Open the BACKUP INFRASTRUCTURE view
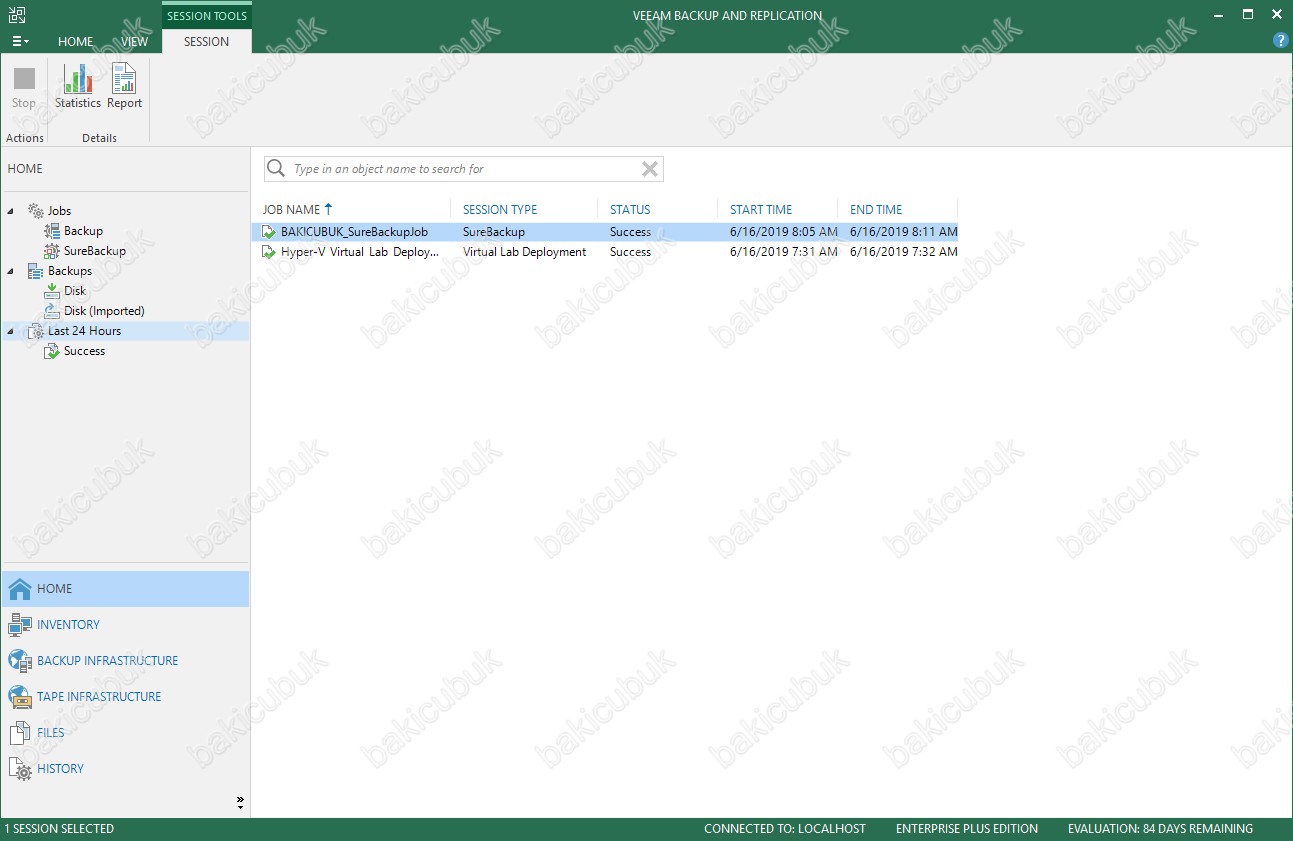The width and height of the screenshot is (1293, 841). coord(125,661)
